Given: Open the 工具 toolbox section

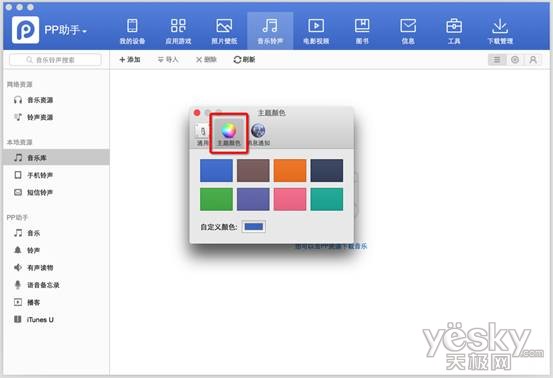Looking at the screenshot, I should 454,31.
